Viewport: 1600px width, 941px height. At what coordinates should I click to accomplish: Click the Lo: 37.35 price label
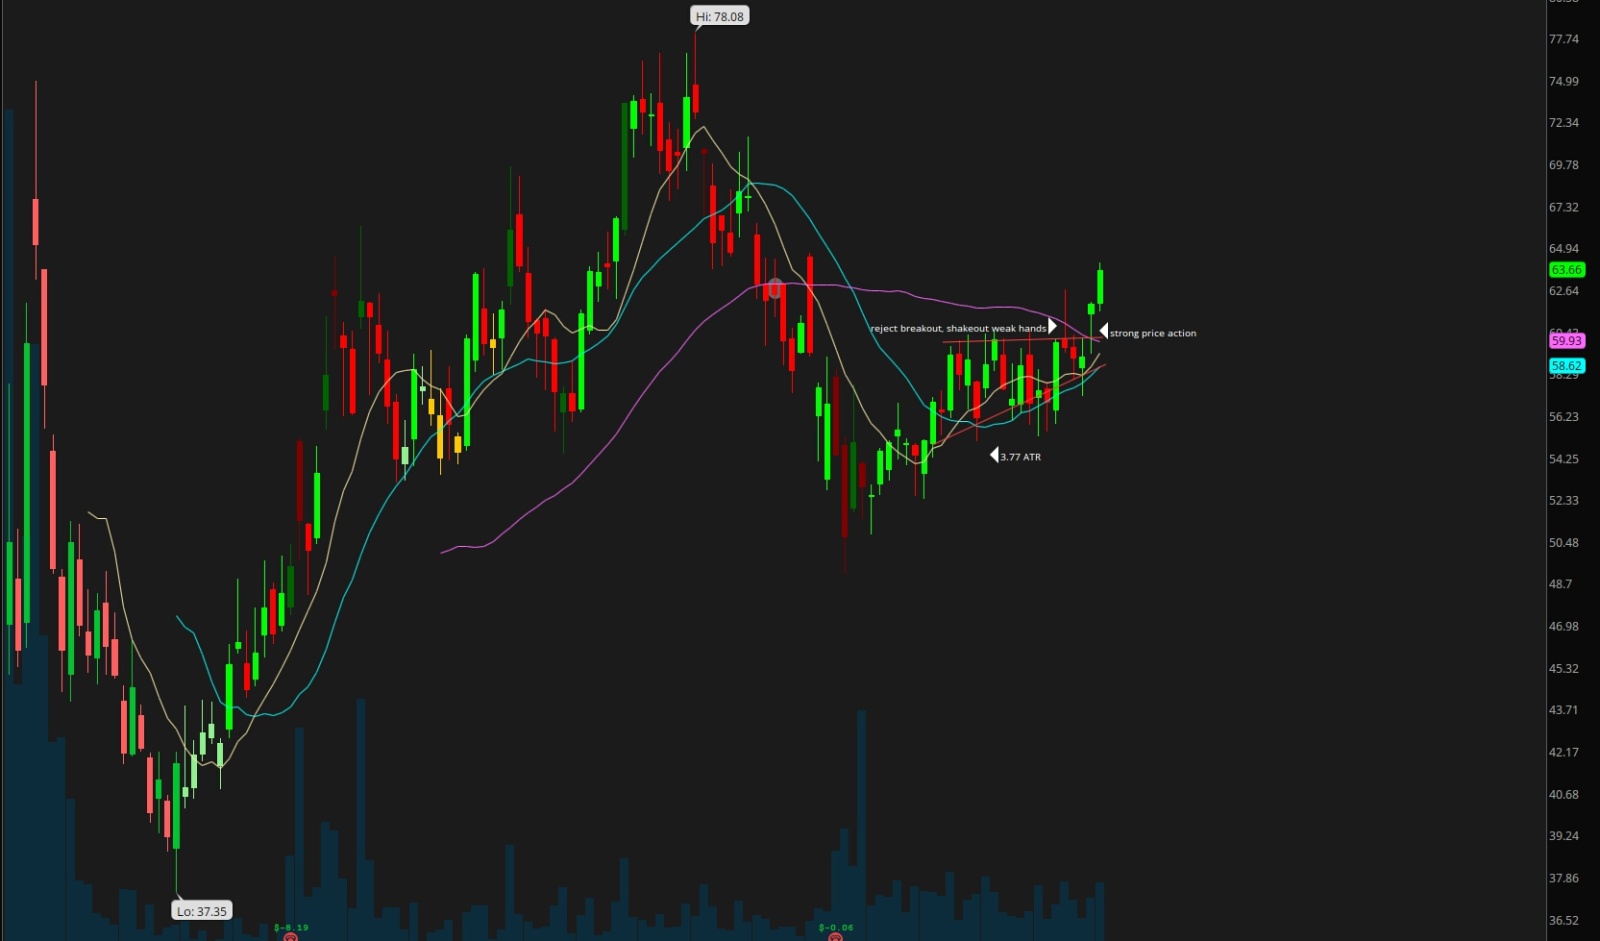202,911
